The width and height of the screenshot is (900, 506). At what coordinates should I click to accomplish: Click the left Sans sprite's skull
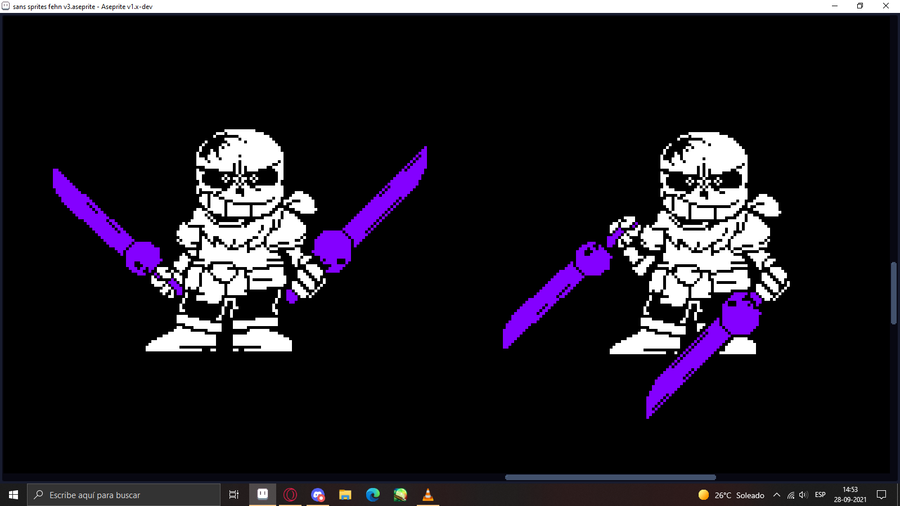pyautogui.click(x=240, y=173)
